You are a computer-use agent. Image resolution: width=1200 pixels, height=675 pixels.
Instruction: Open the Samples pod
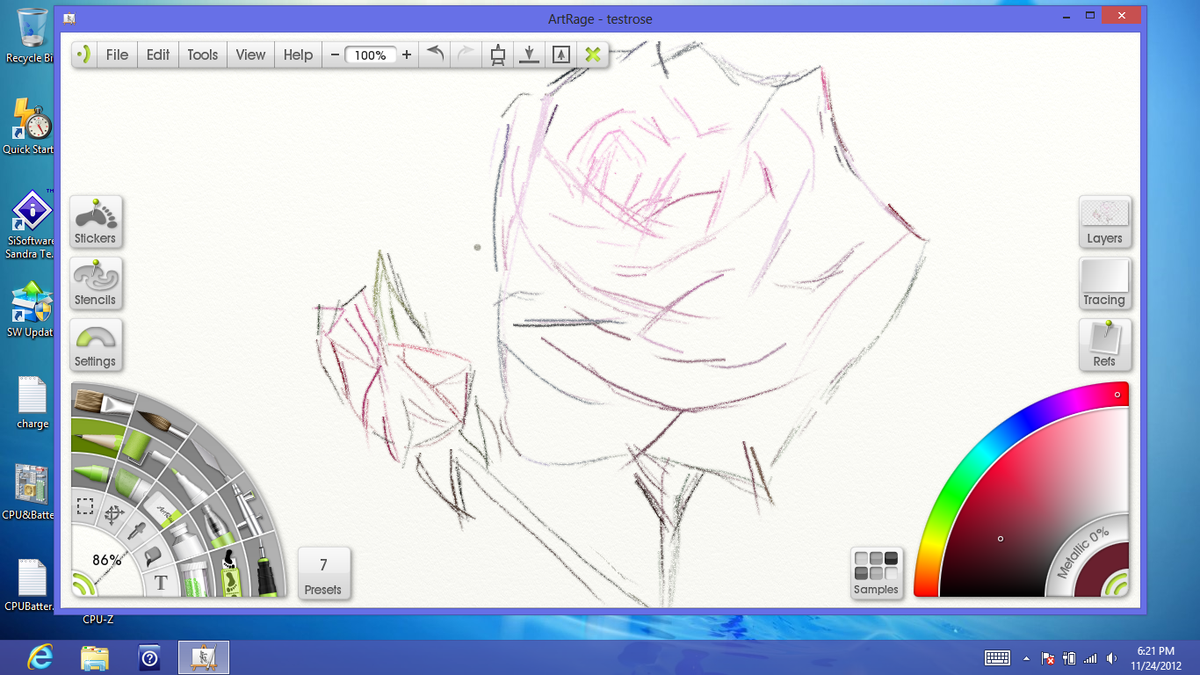[x=876, y=572]
